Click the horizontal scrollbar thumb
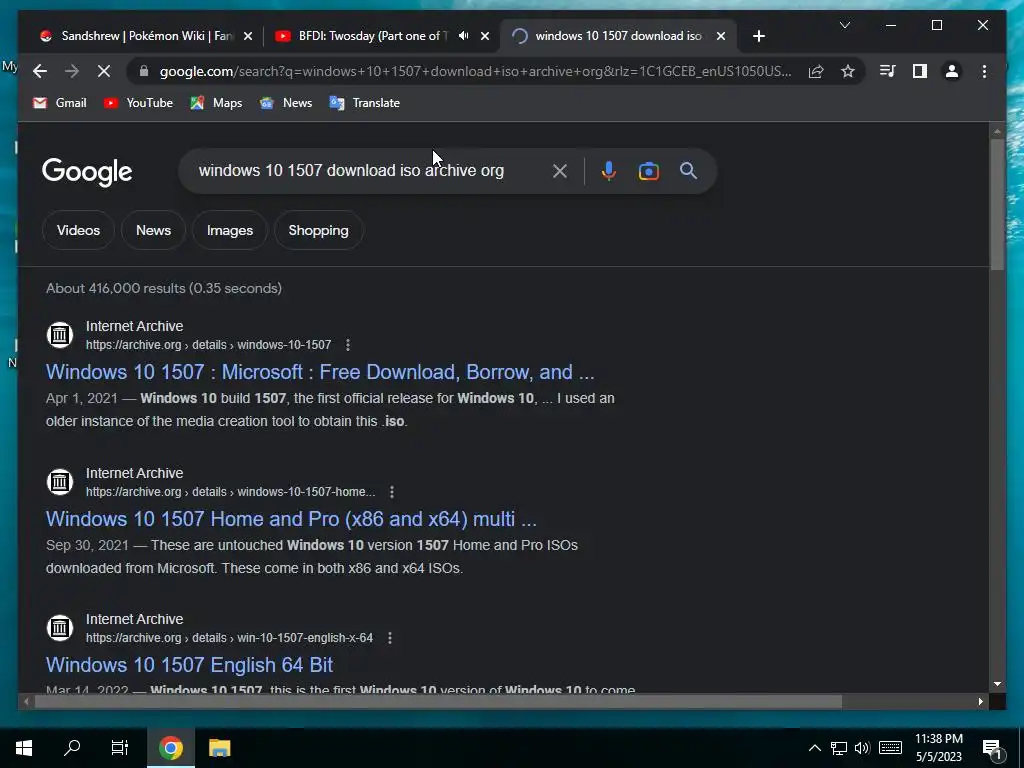The width and height of the screenshot is (1024, 768). pyautogui.click(x=438, y=702)
